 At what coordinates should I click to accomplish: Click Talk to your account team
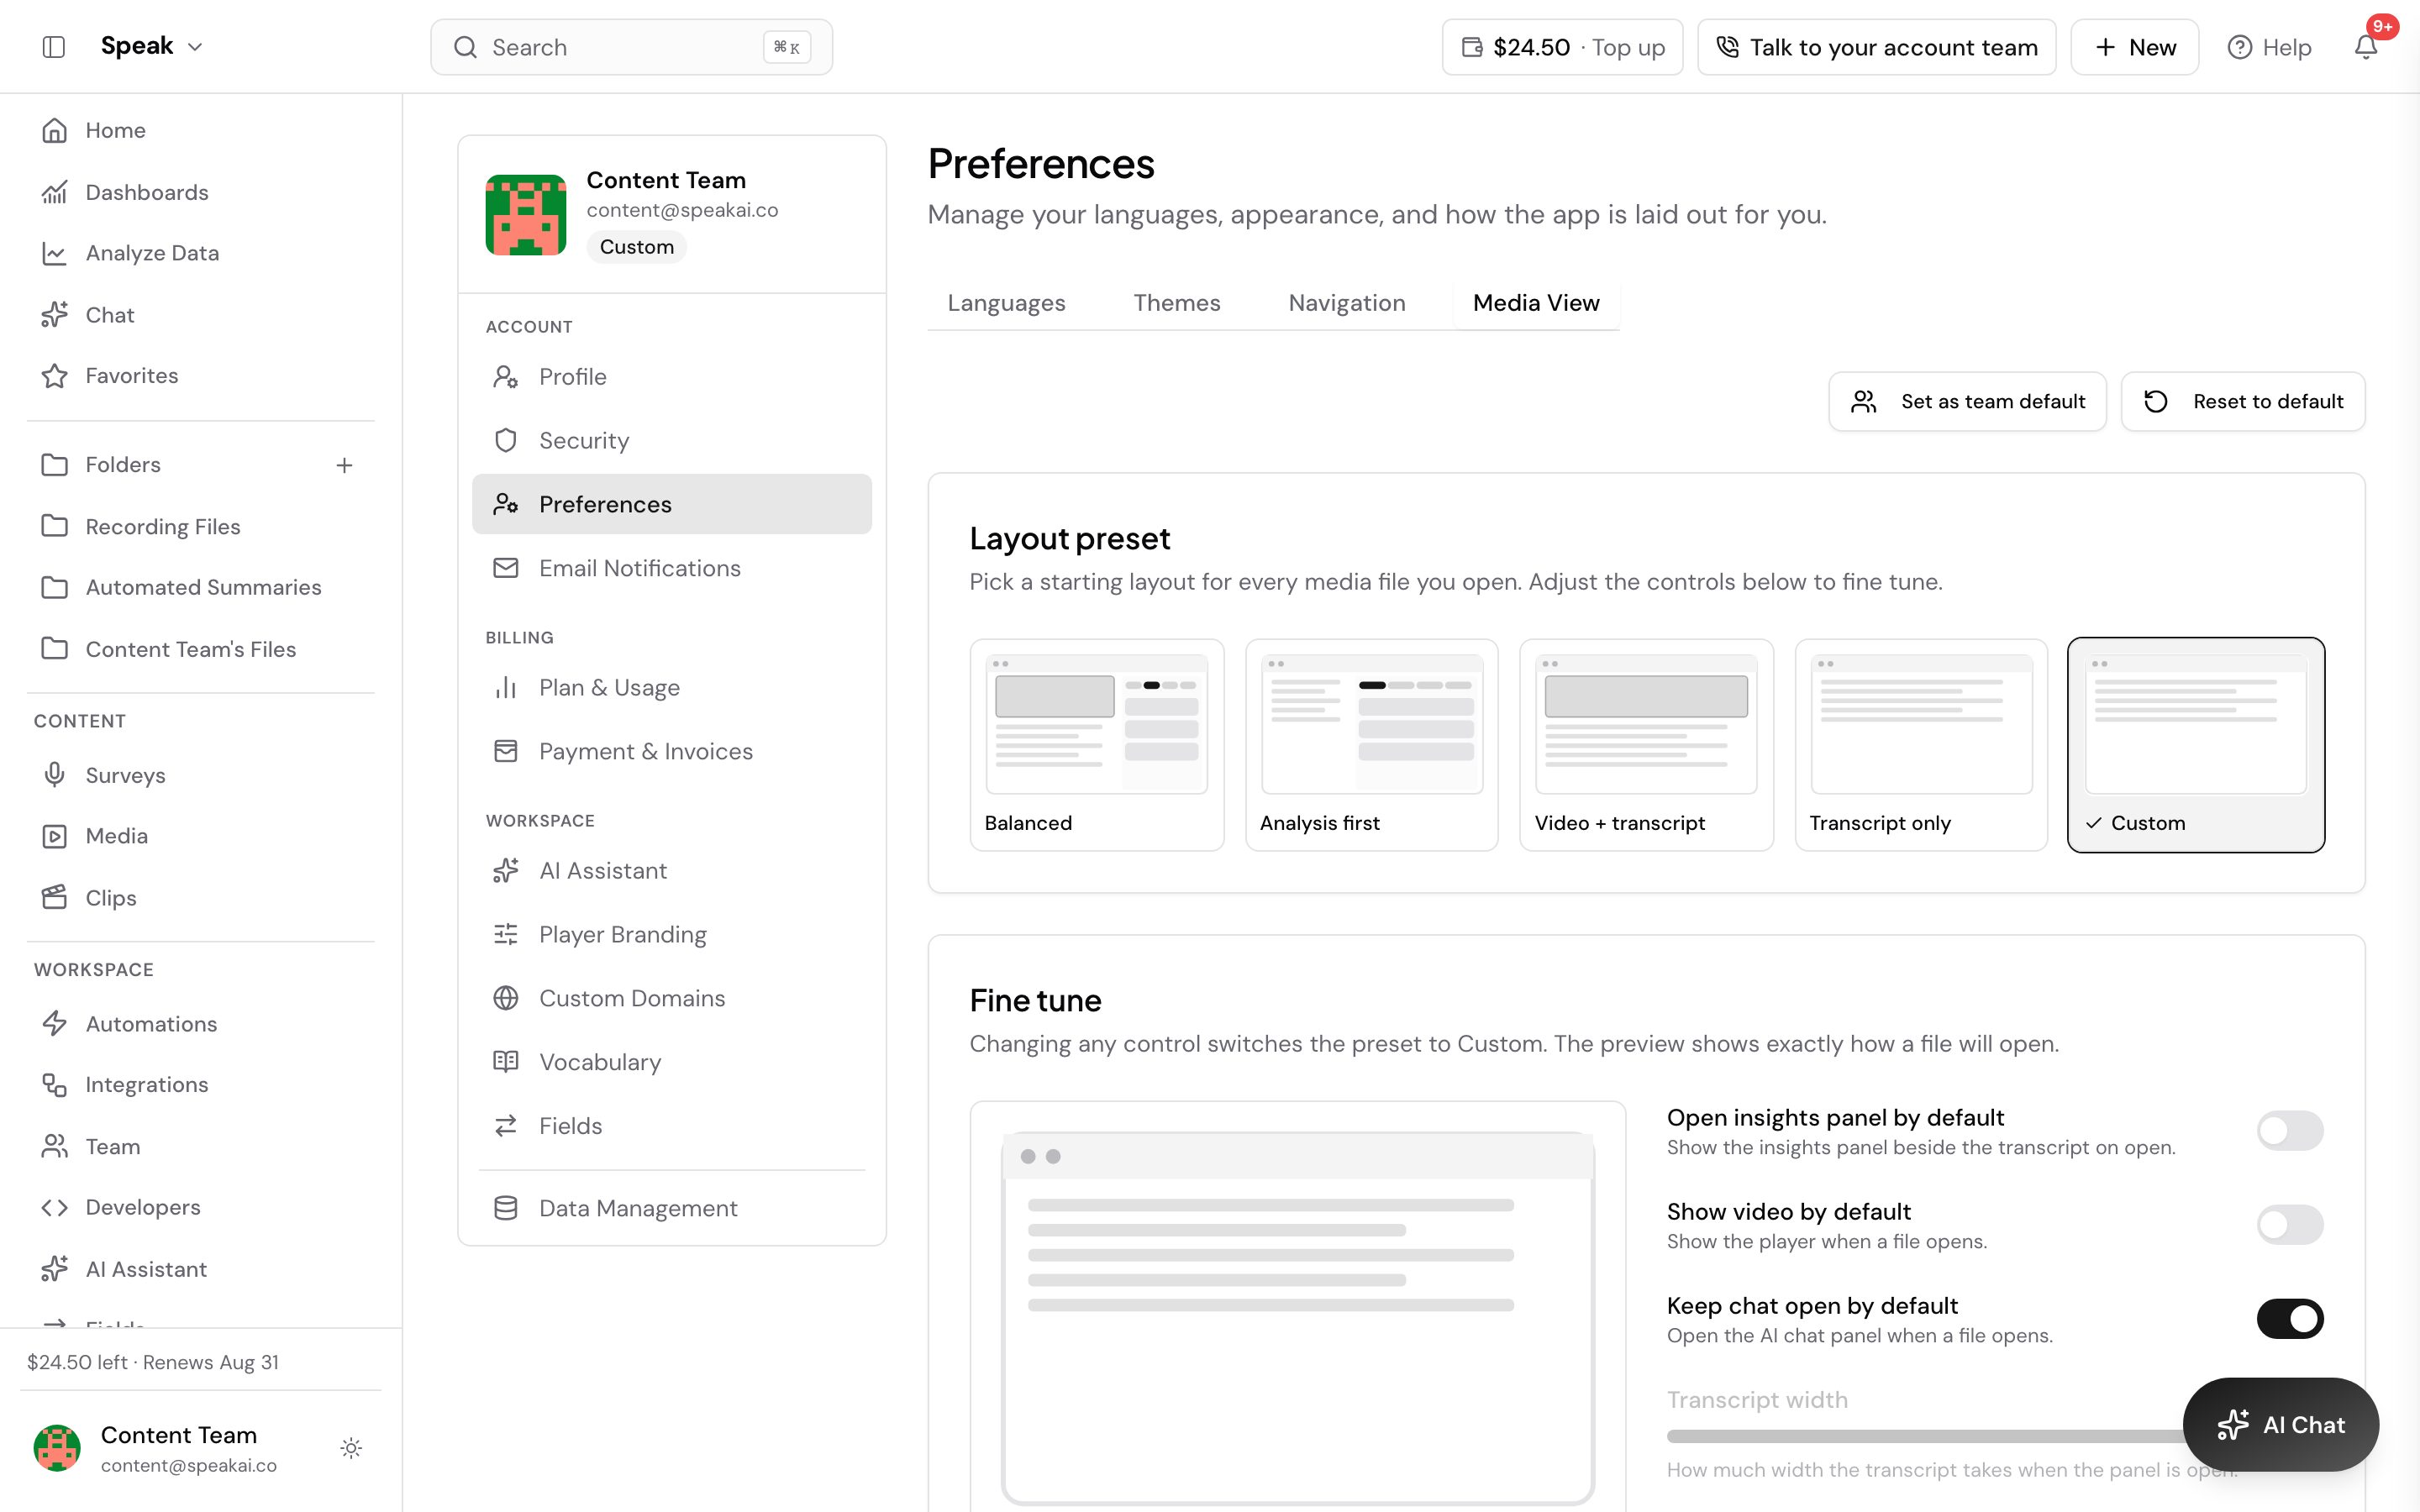(1876, 47)
